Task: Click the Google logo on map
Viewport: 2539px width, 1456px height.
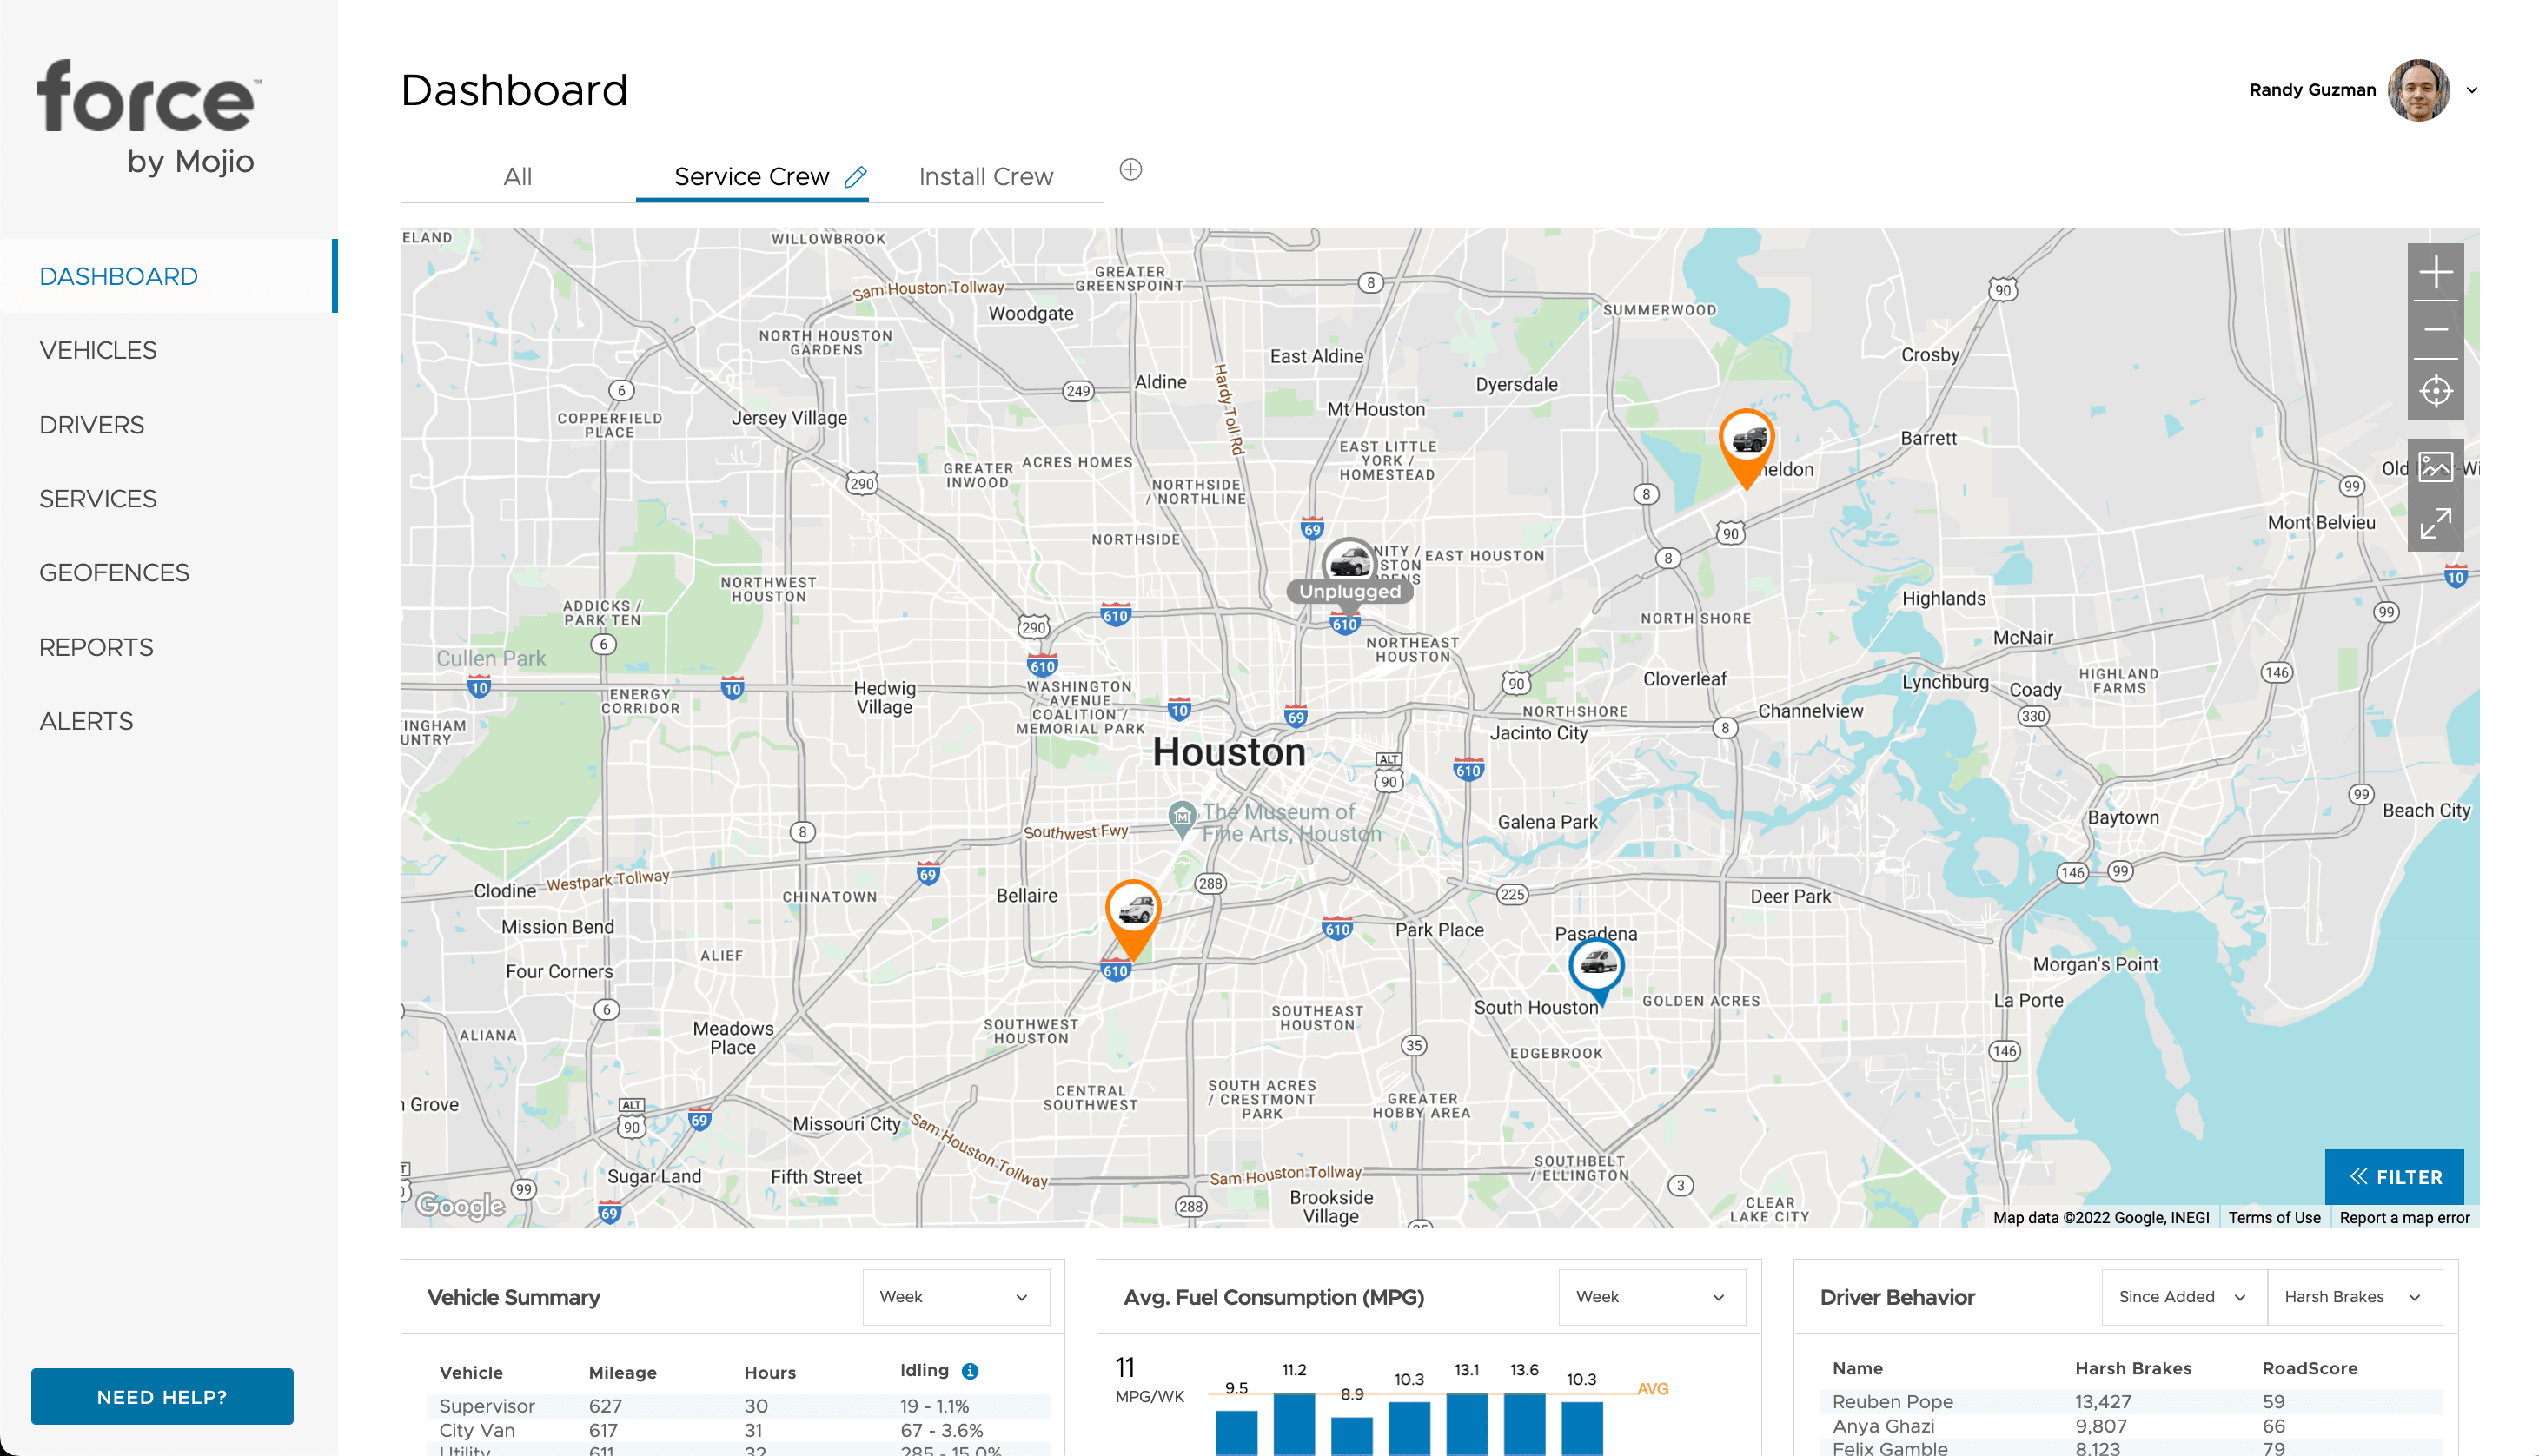Action: point(459,1205)
